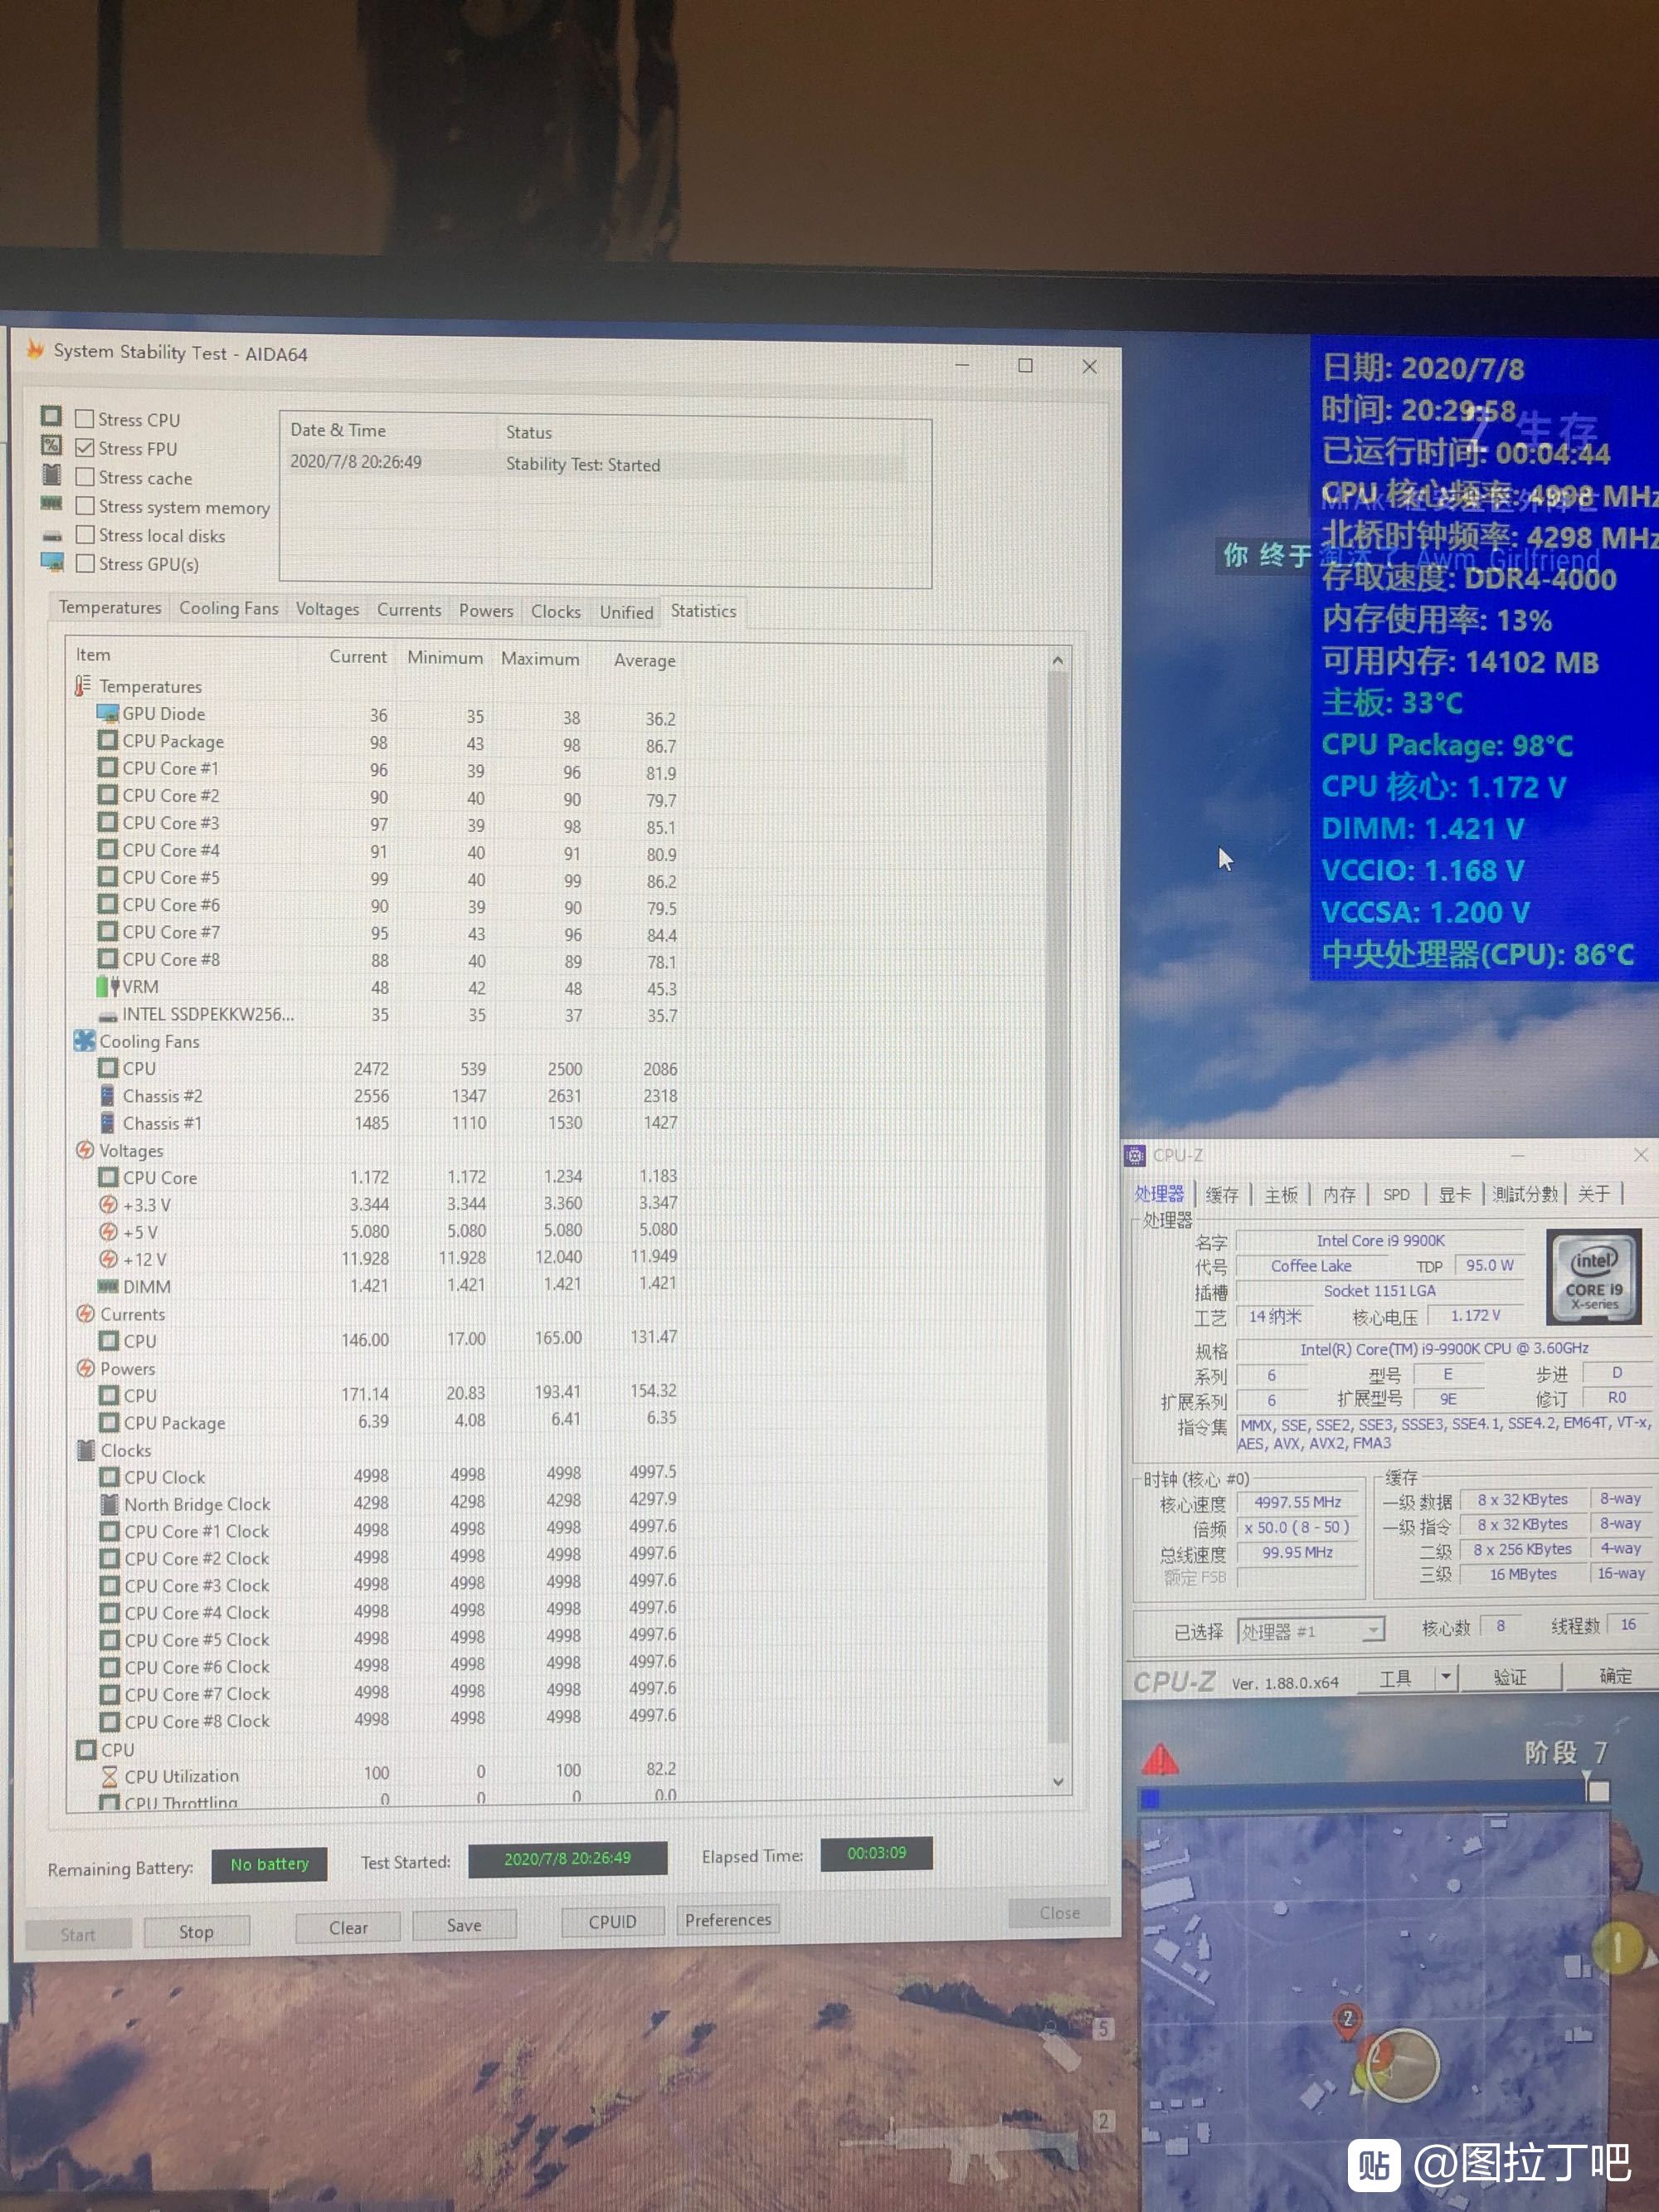The image size is (1659, 2212).
Task: Switch to the Temperatures tab
Action: click(x=109, y=608)
